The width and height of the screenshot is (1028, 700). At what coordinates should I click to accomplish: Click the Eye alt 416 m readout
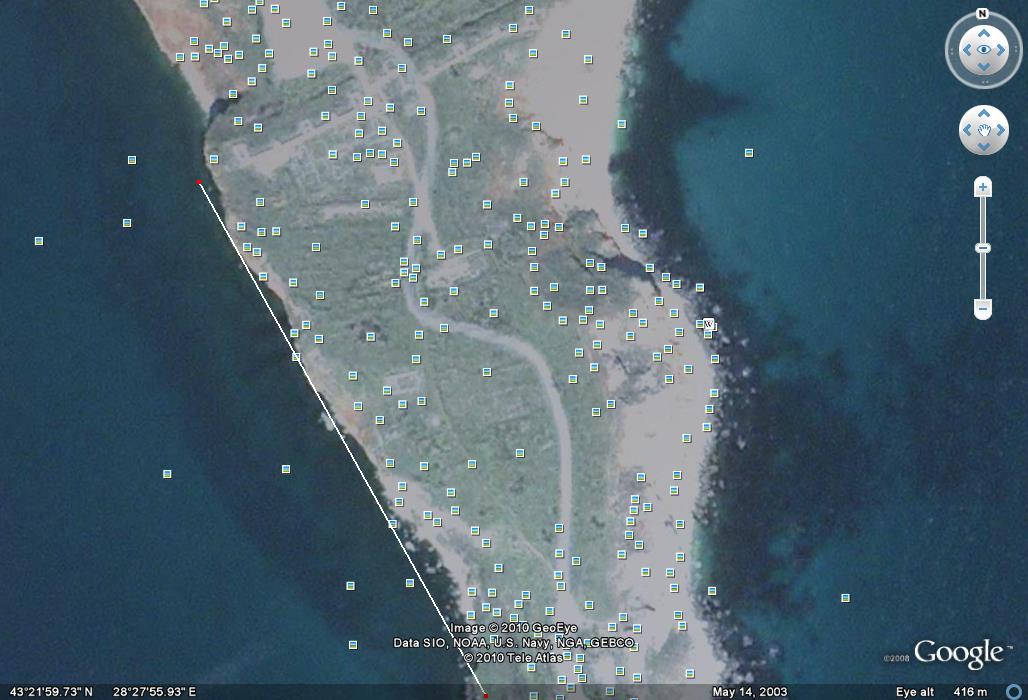(941, 691)
